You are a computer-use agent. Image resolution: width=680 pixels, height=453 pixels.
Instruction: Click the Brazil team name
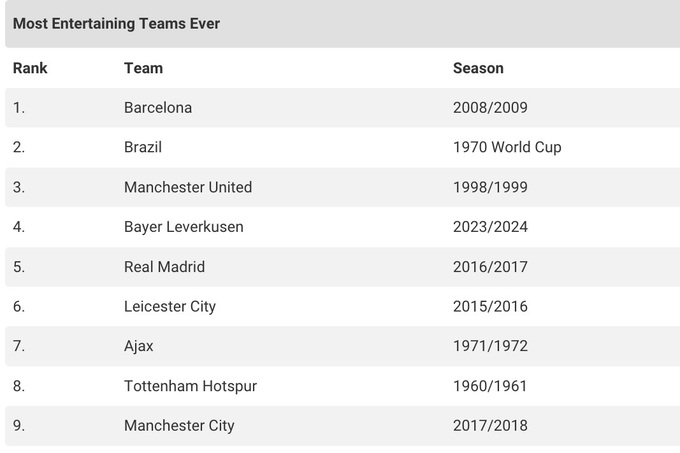(143, 147)
